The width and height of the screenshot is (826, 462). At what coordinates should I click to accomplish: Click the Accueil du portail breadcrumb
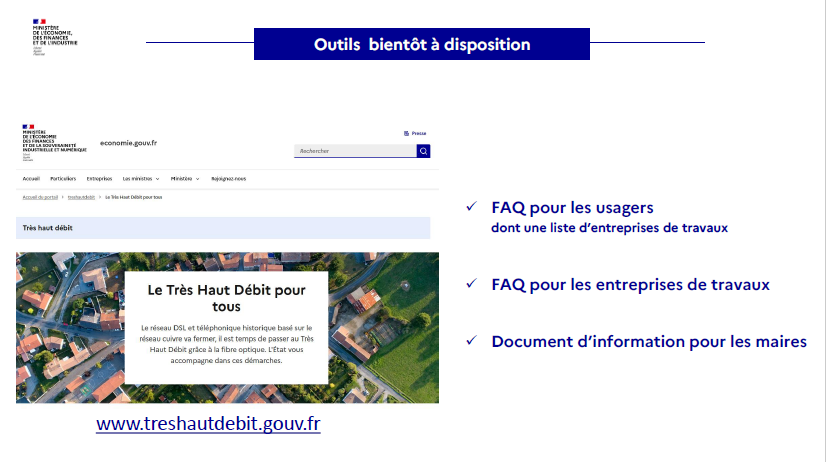tap(39, 198)
